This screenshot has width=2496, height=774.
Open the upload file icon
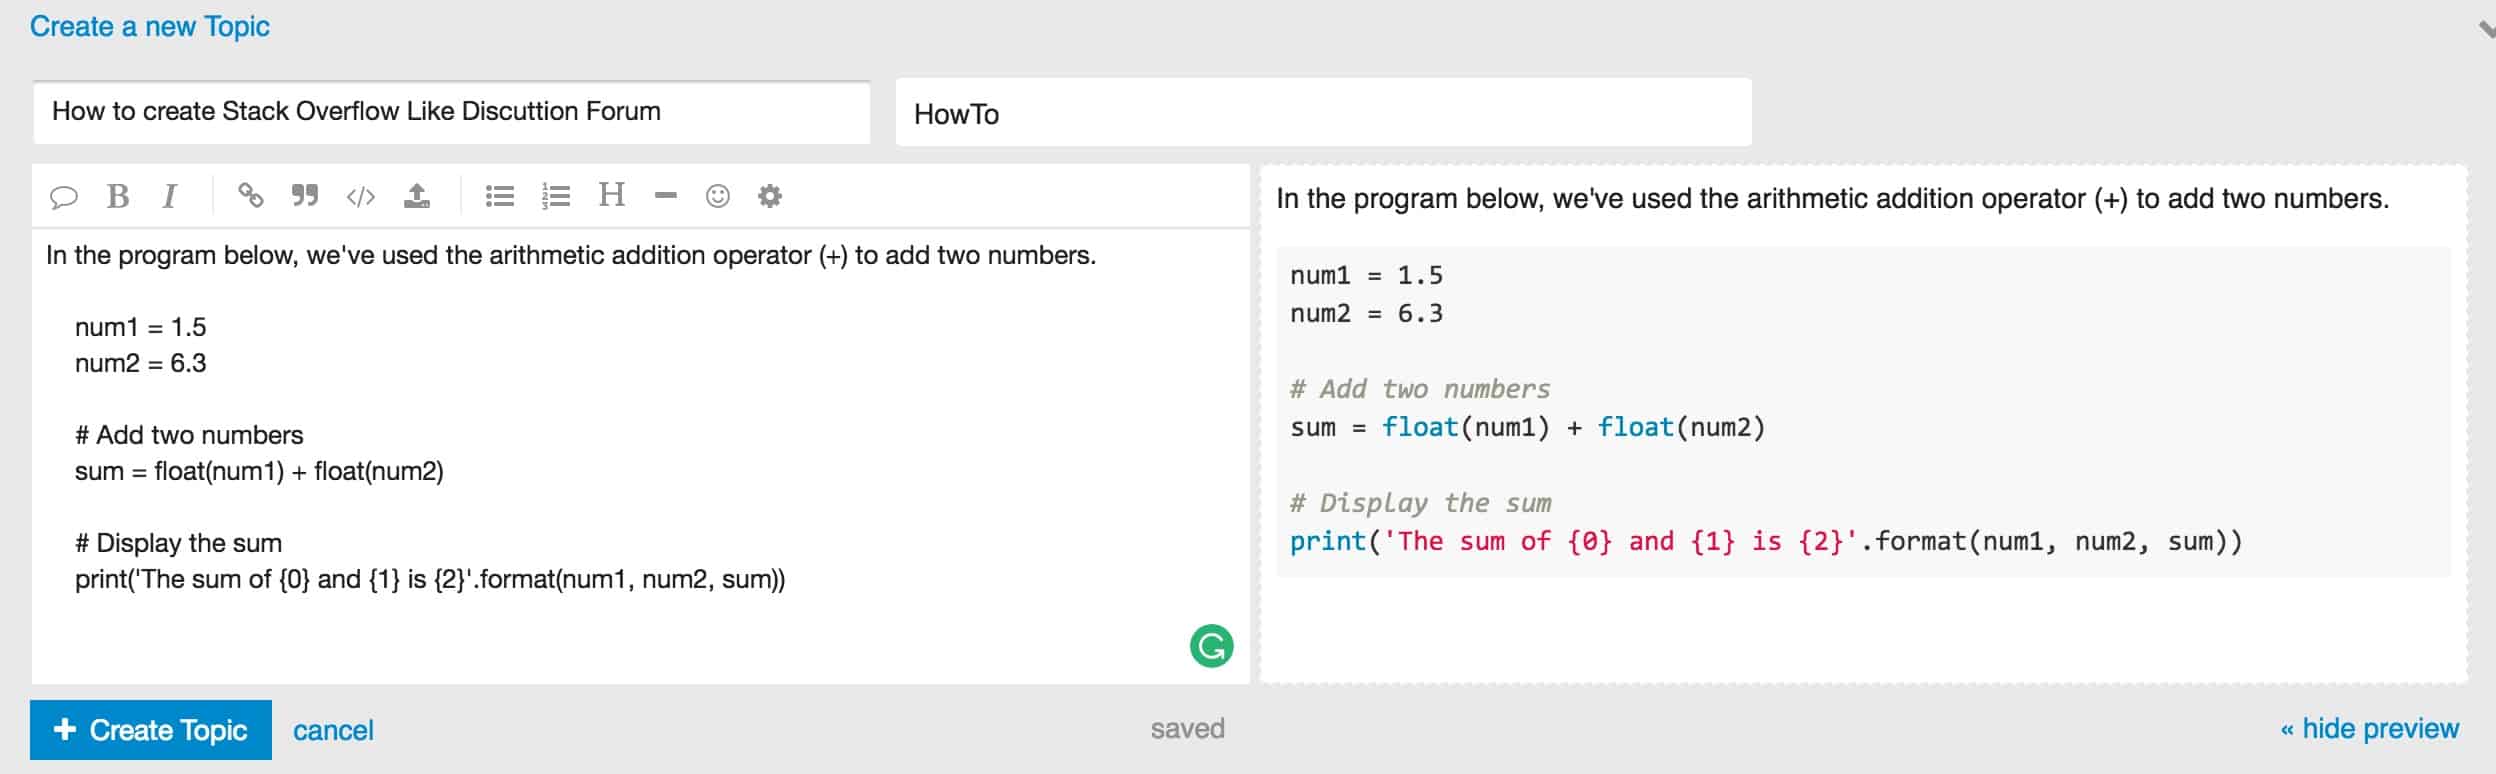coord(417,195)
